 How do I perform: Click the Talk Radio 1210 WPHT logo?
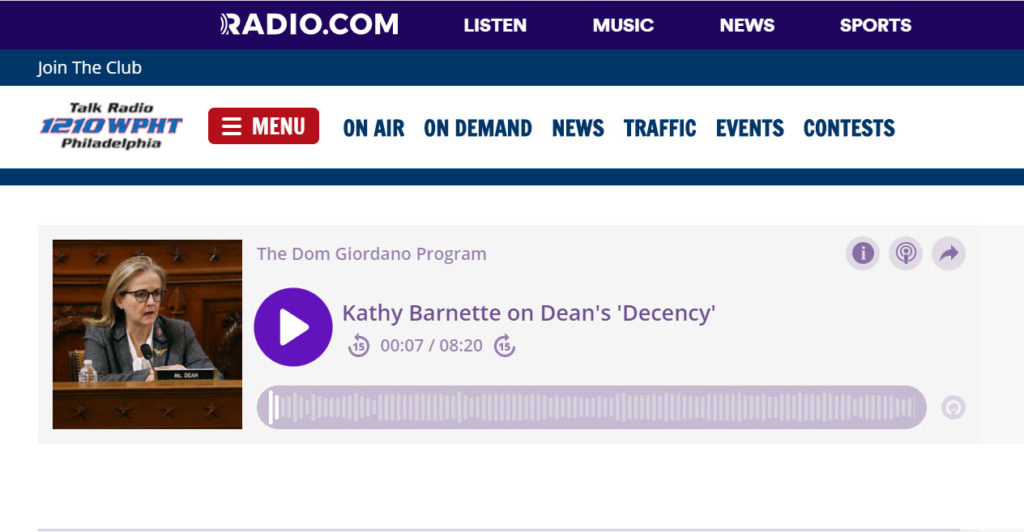111,126
